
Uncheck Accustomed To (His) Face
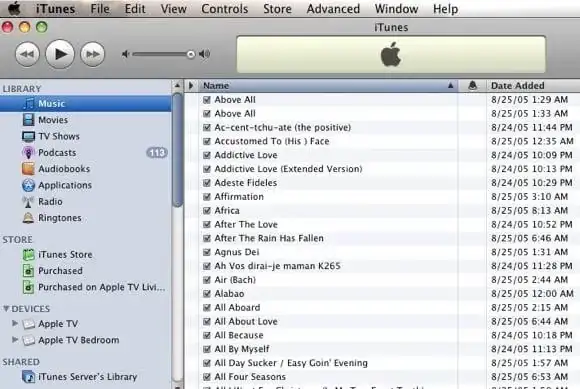click(x=207, y=141)
